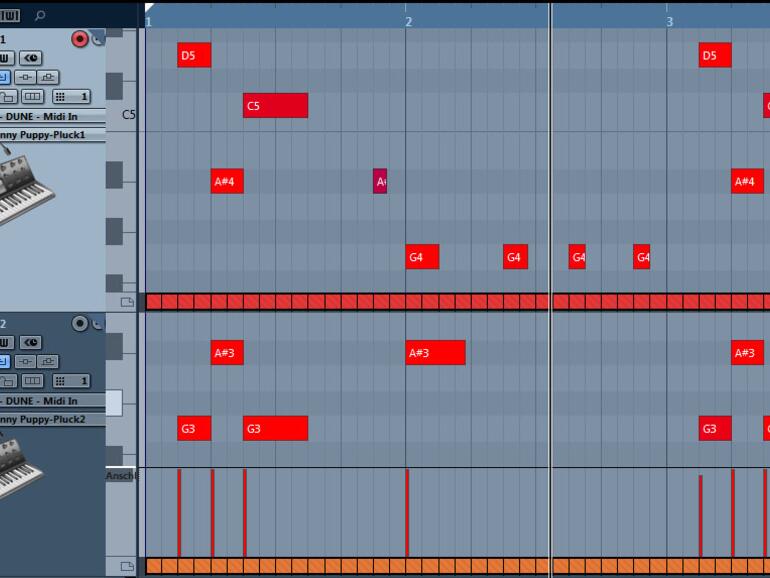Toggle the monitor button on track 2
Image resolution: width=770 pixels, height=578 pixels.
(x=99, y=324)
